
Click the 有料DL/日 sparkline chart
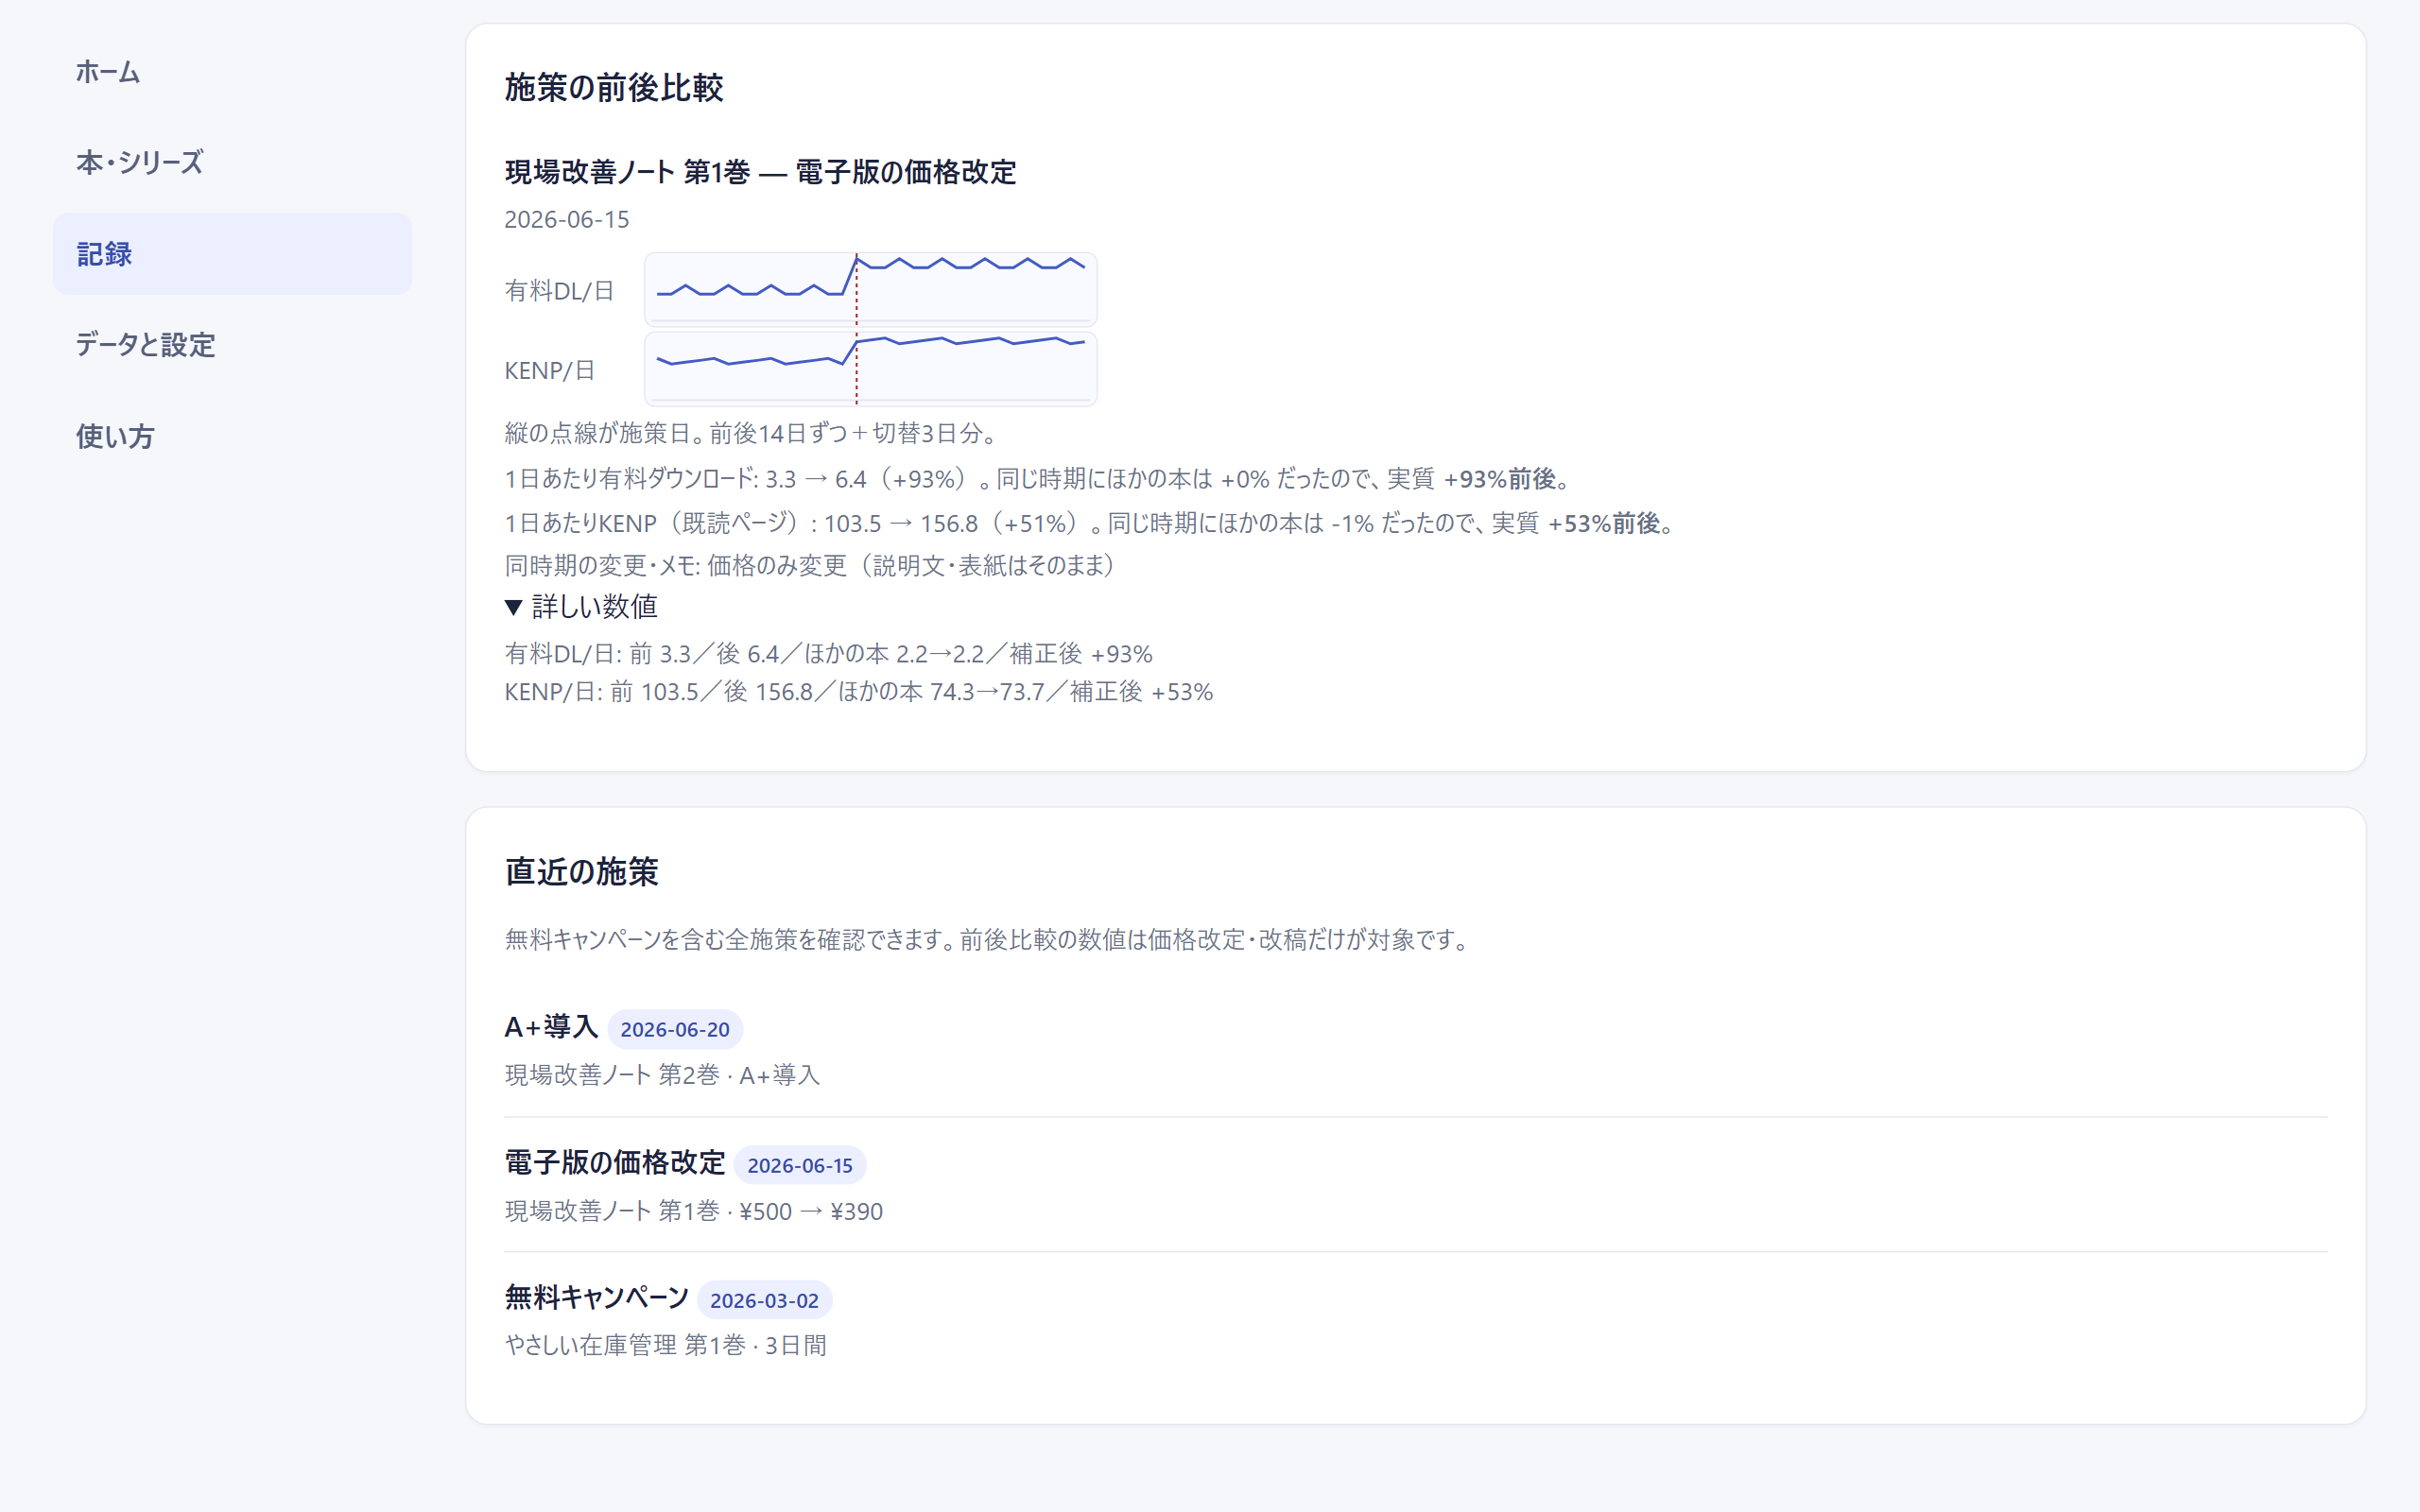[870, 289]
